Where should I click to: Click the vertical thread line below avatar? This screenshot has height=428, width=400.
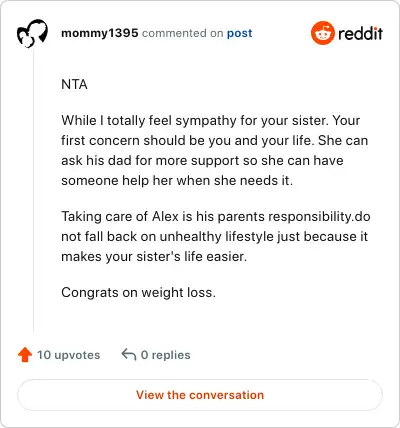[x=33, y=190]
